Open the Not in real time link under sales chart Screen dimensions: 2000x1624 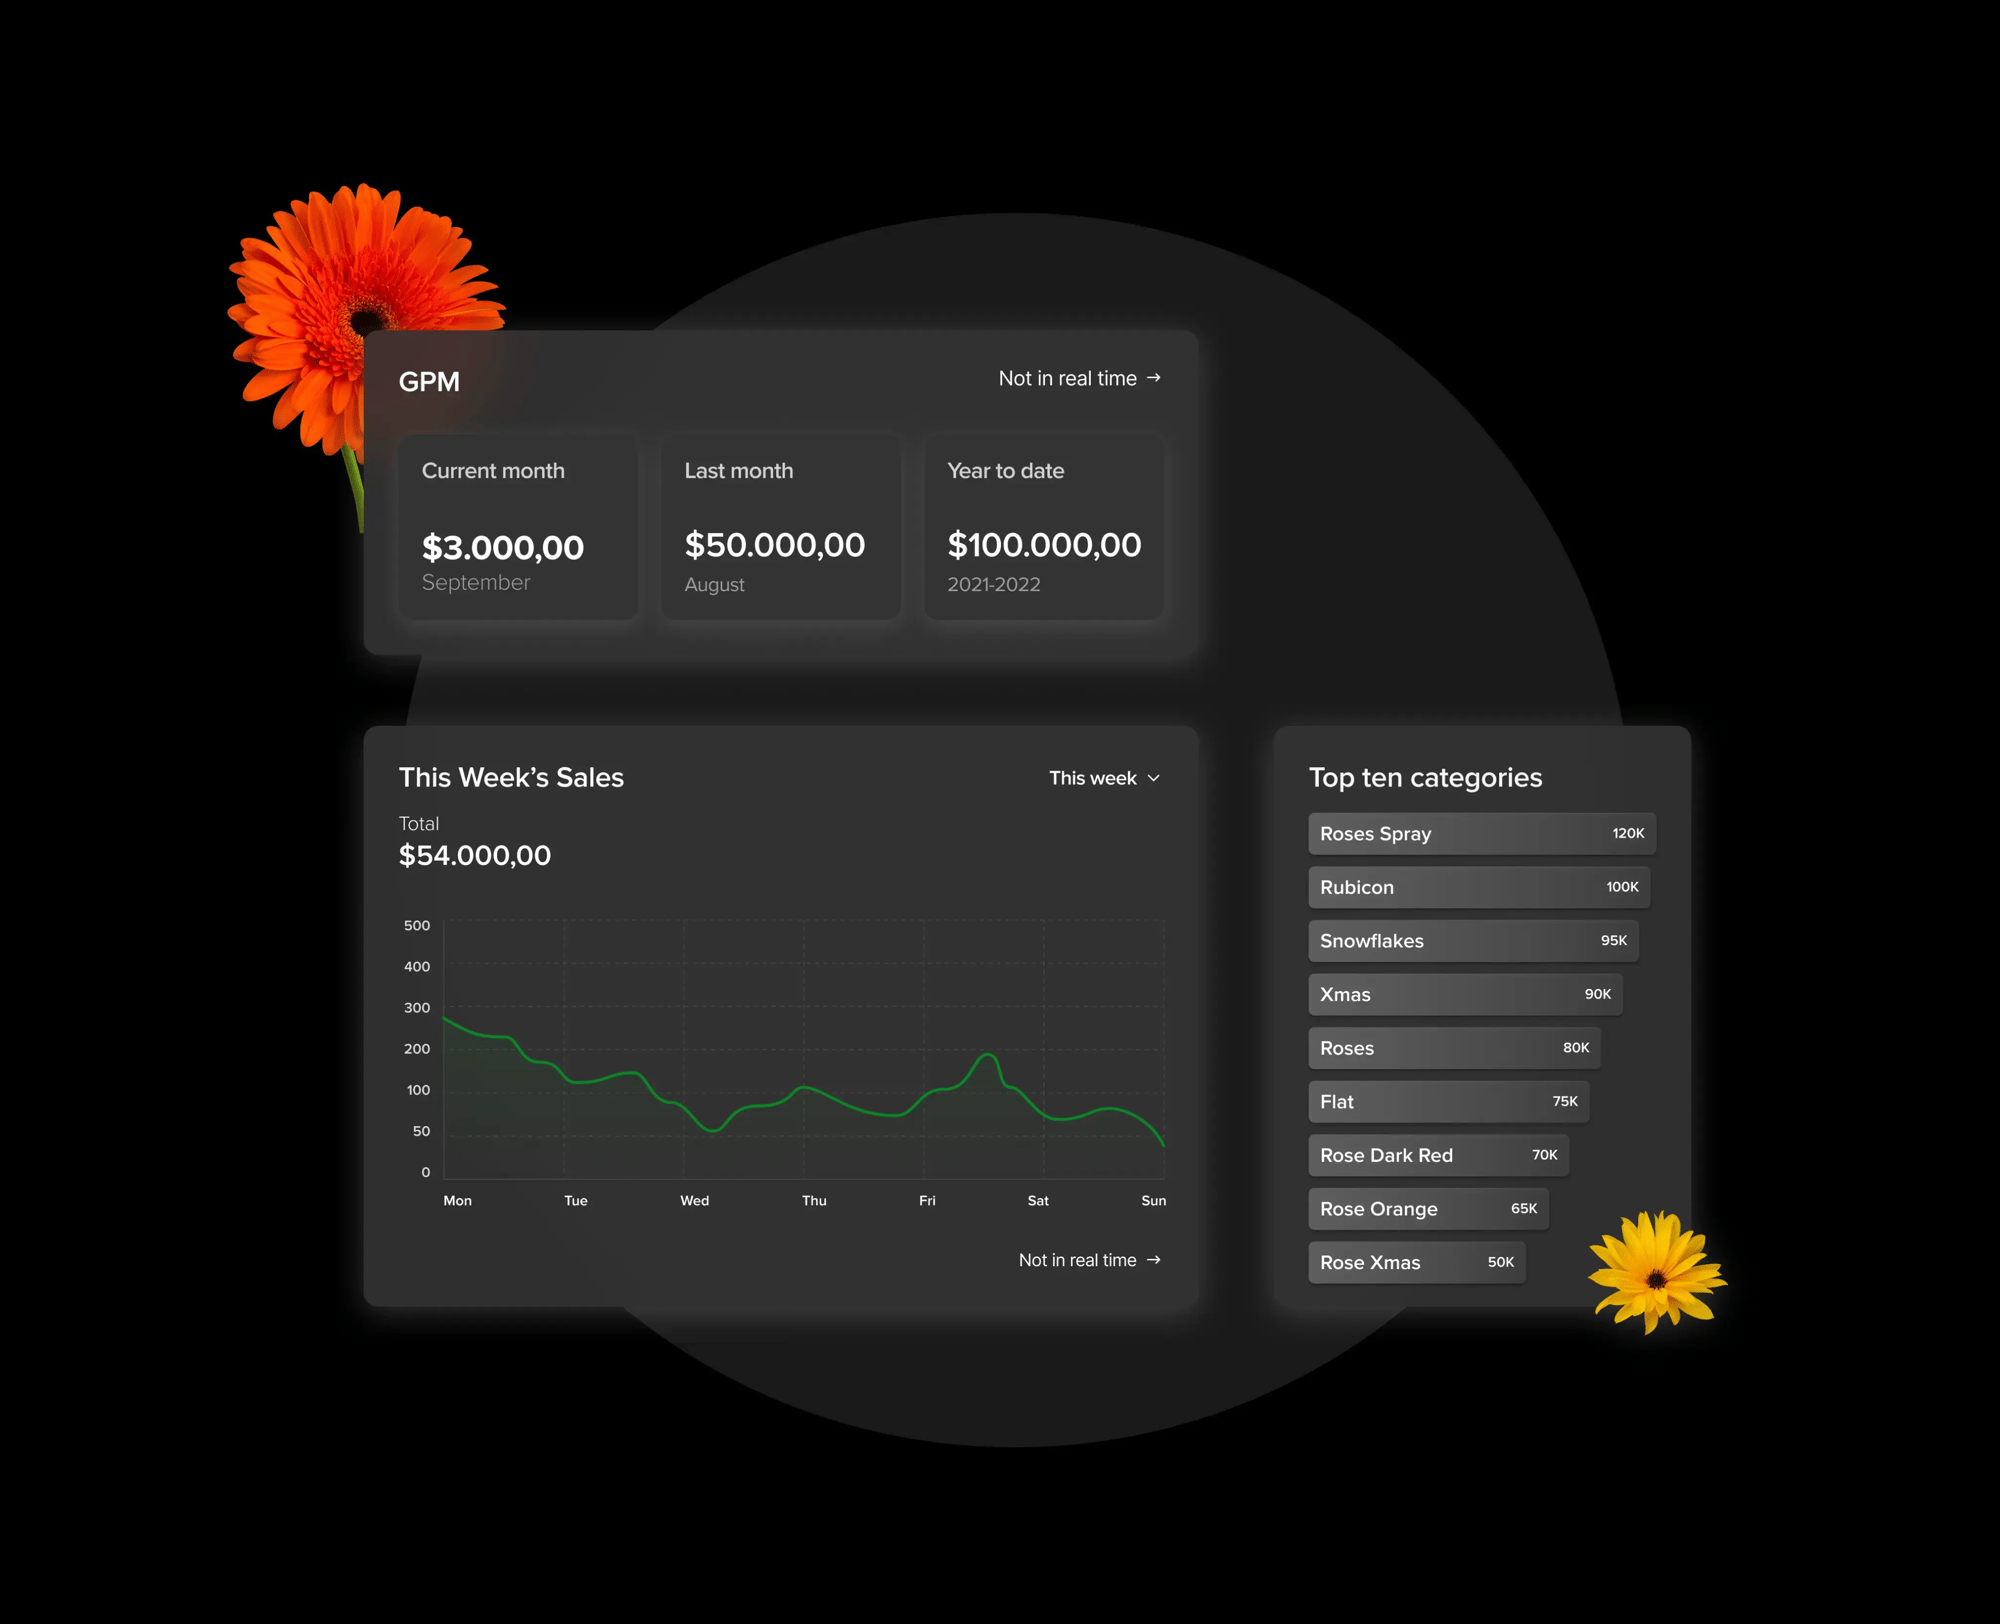pyautogui.click(x=1077, y=1260)
